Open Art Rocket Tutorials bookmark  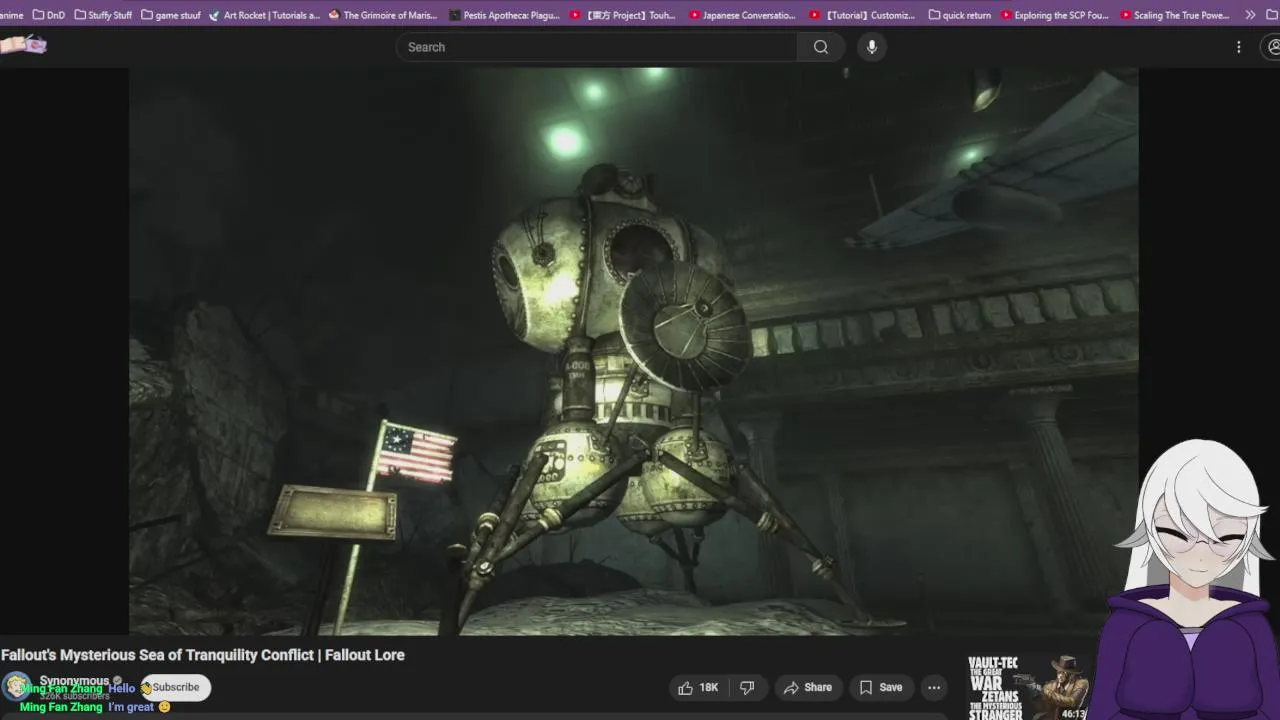click(x=265, y=15)
